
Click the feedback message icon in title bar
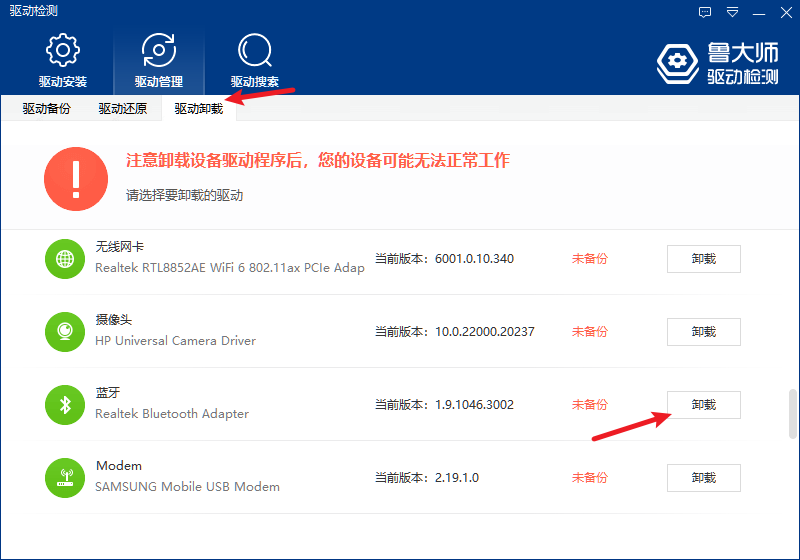click(705, 12)
